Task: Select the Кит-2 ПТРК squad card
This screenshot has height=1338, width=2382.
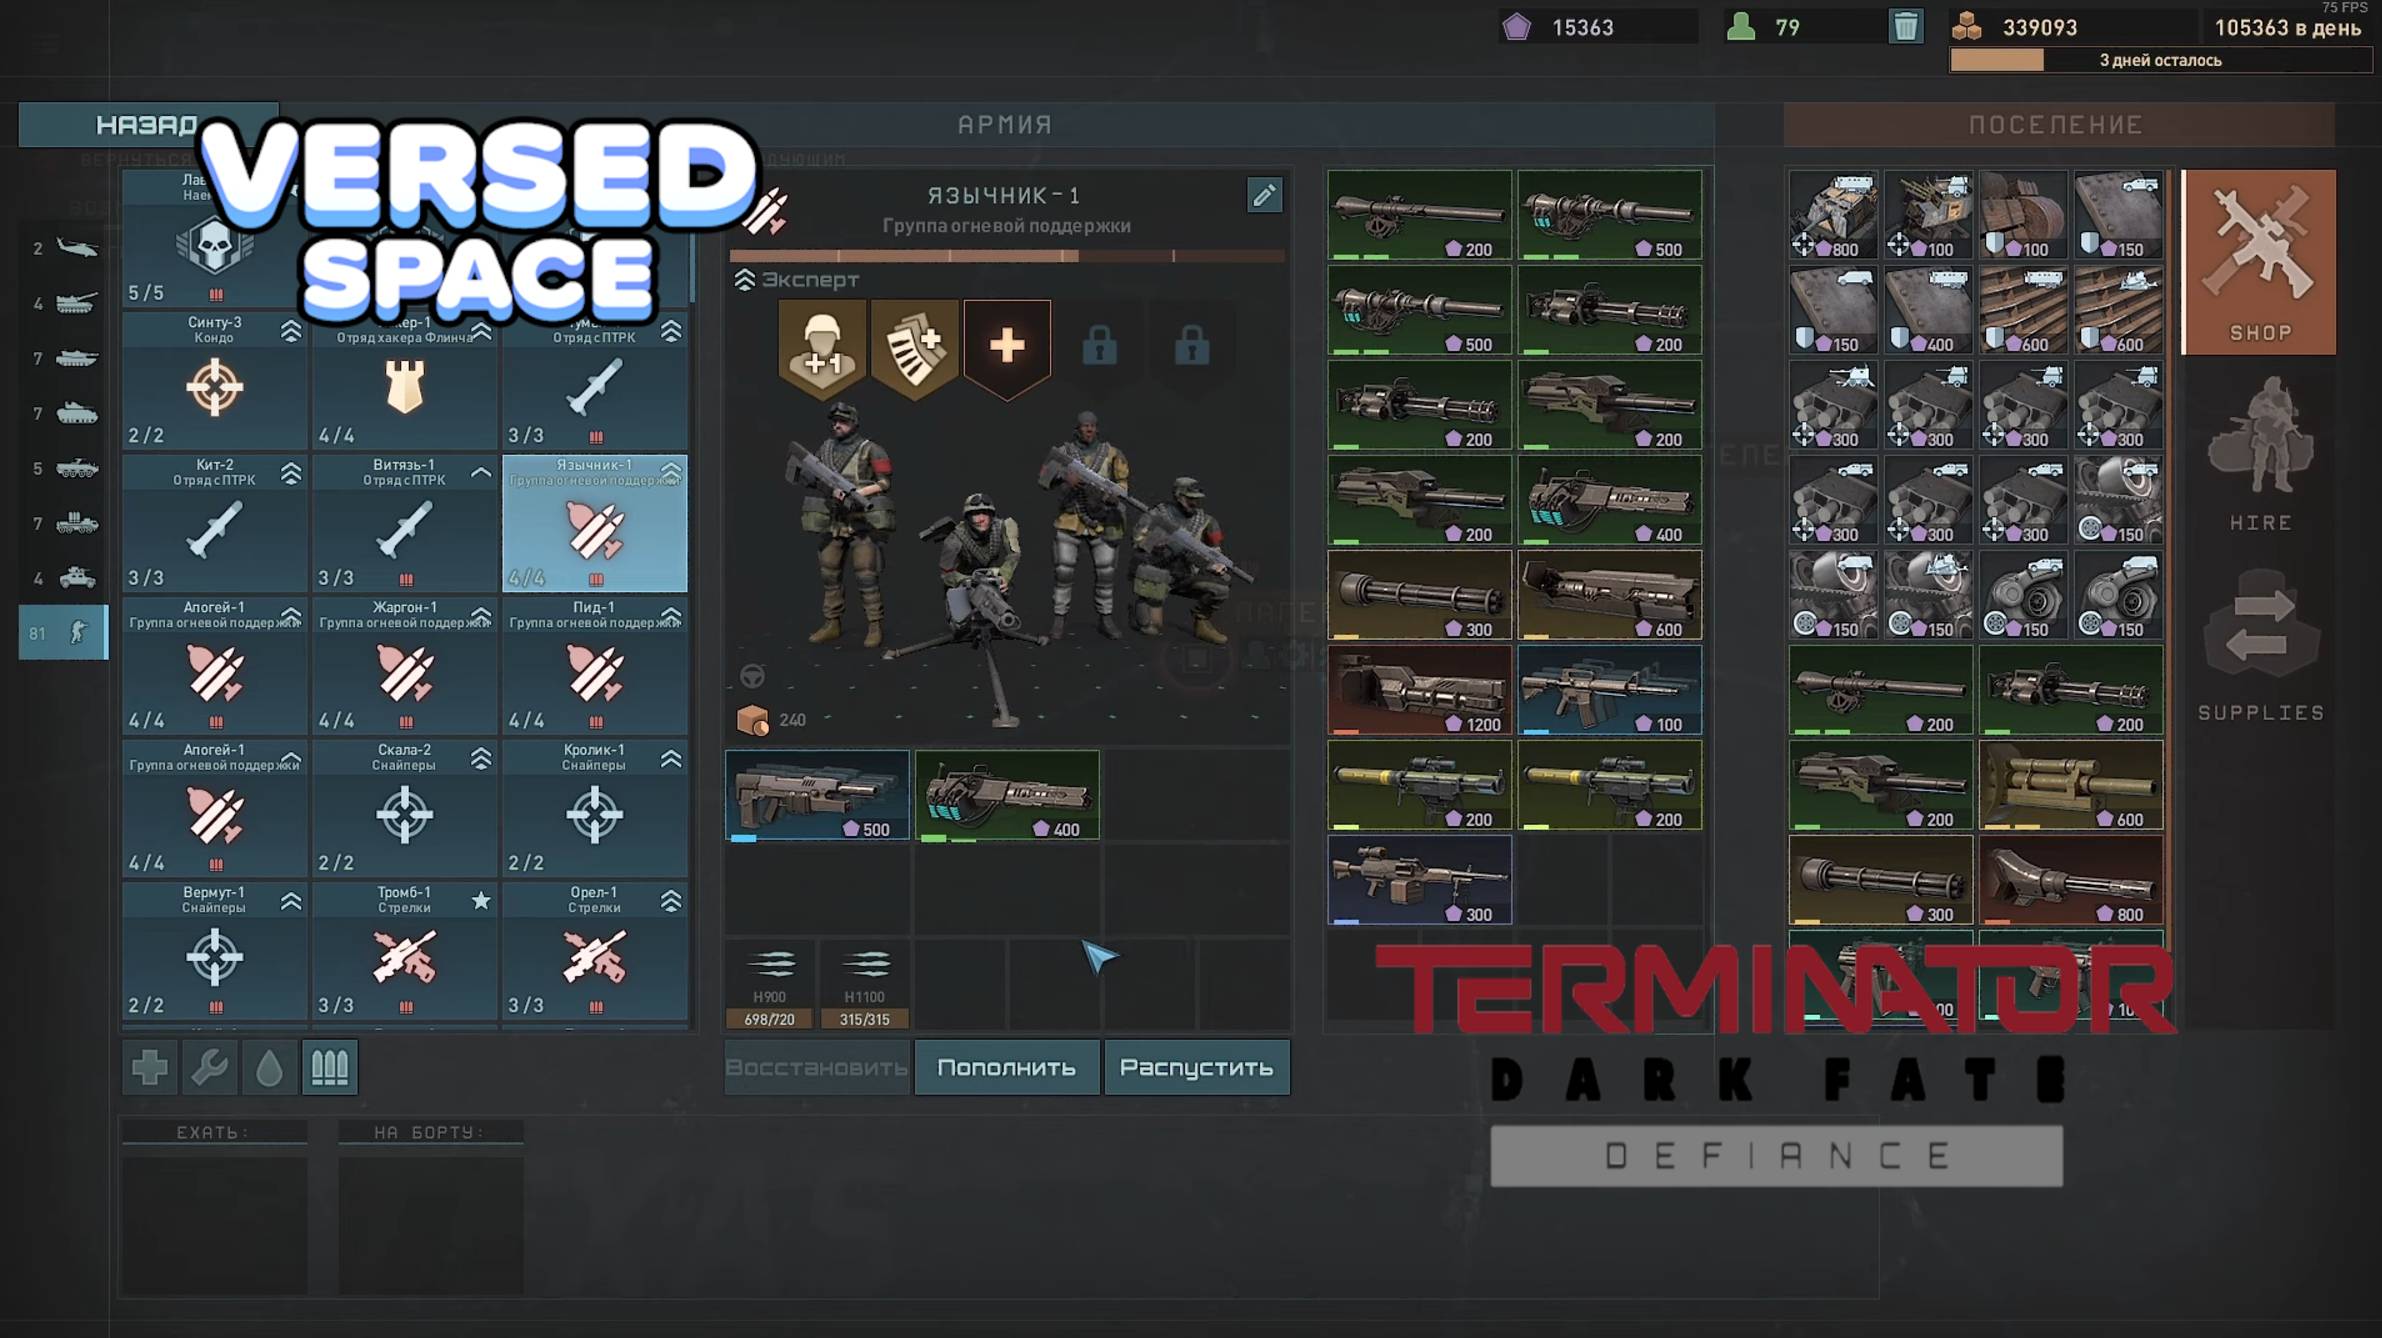Action: pos(214,523)
